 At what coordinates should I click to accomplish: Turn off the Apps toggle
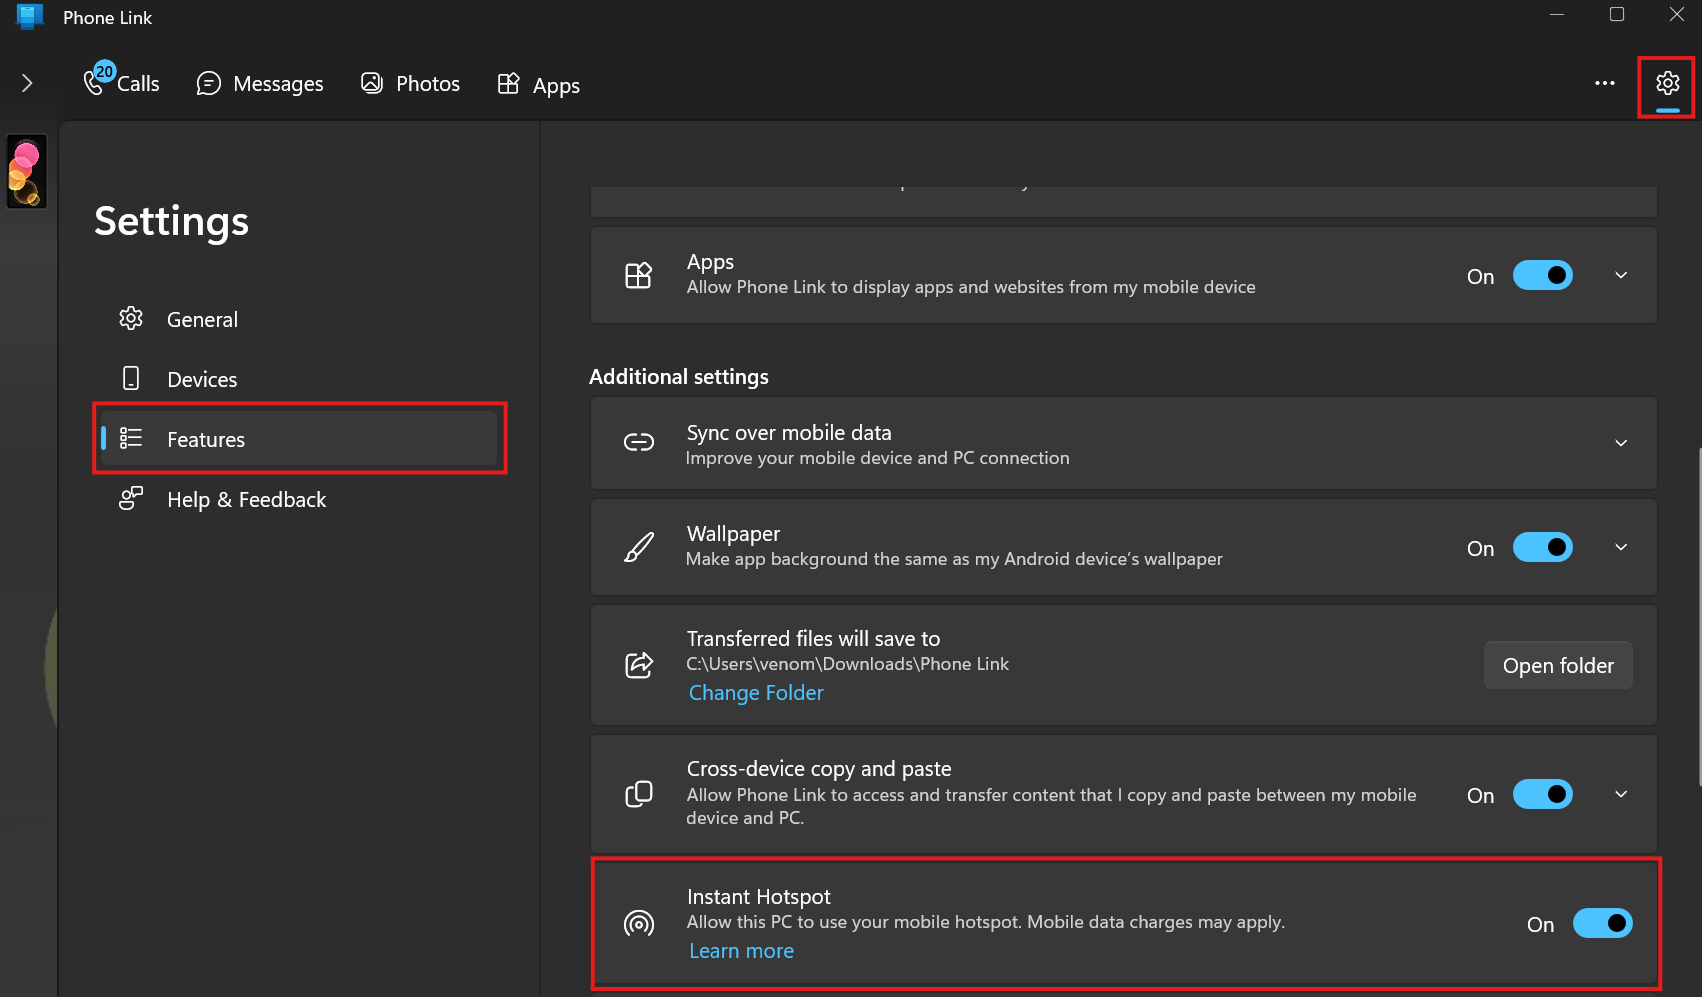click(x=1542, y=275)
